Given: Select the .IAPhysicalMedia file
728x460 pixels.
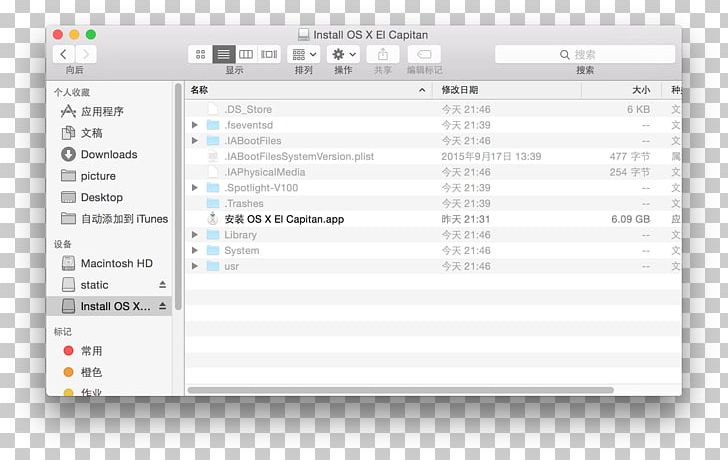Looking at the screenshot, I should tap(434, 172).
